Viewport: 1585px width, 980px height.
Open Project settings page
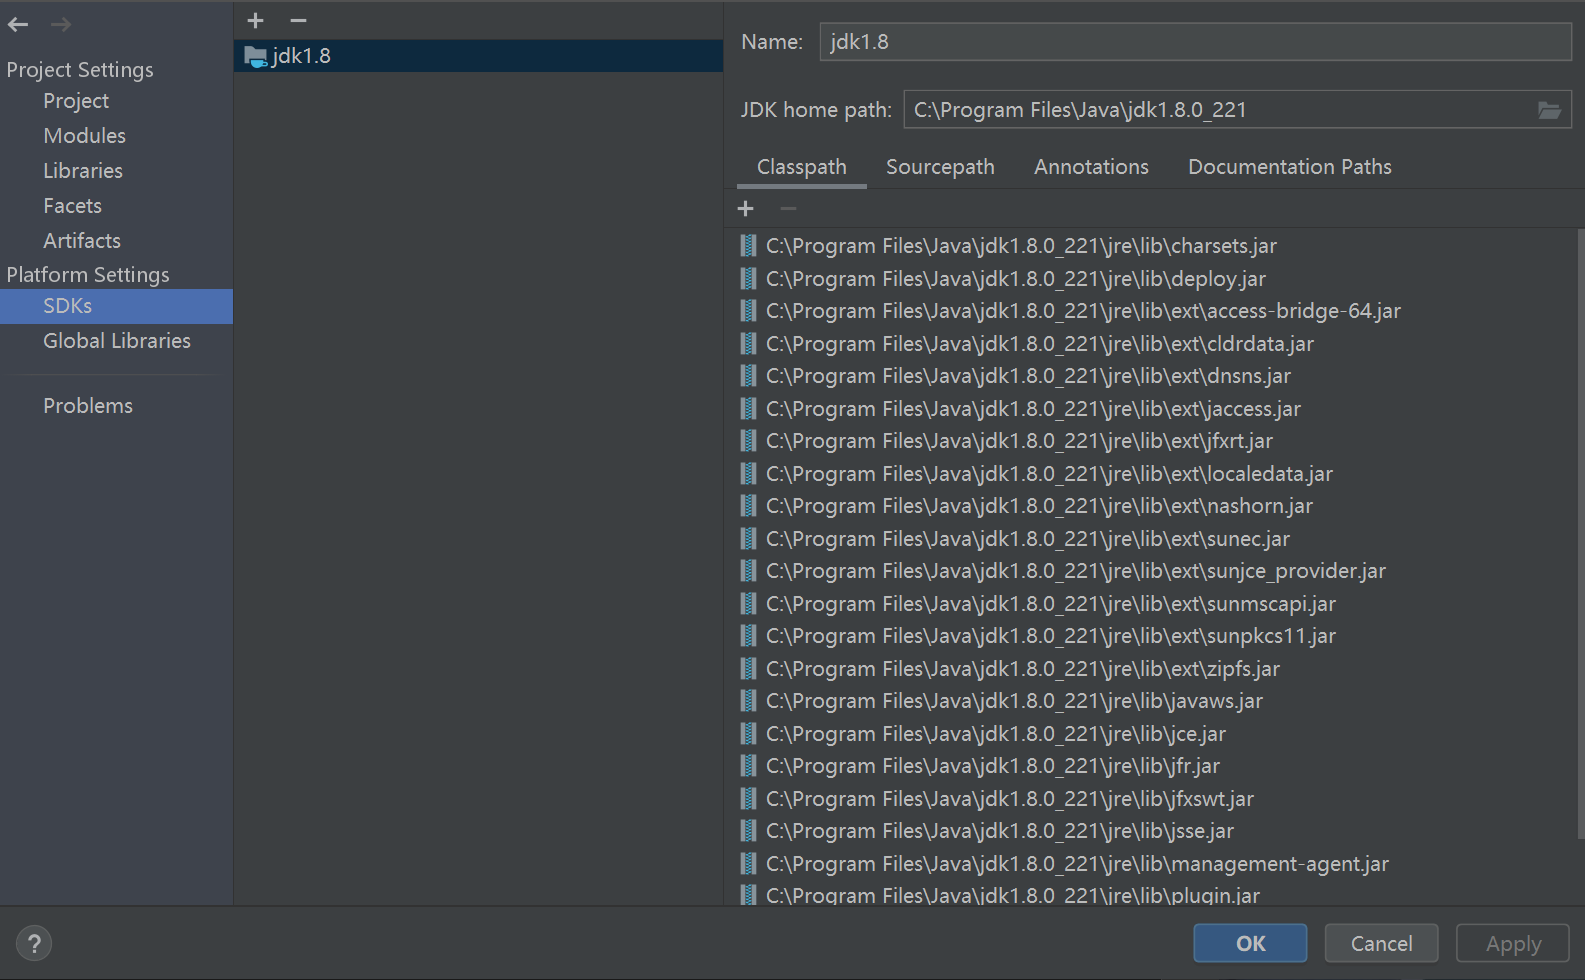pos(116,101)
